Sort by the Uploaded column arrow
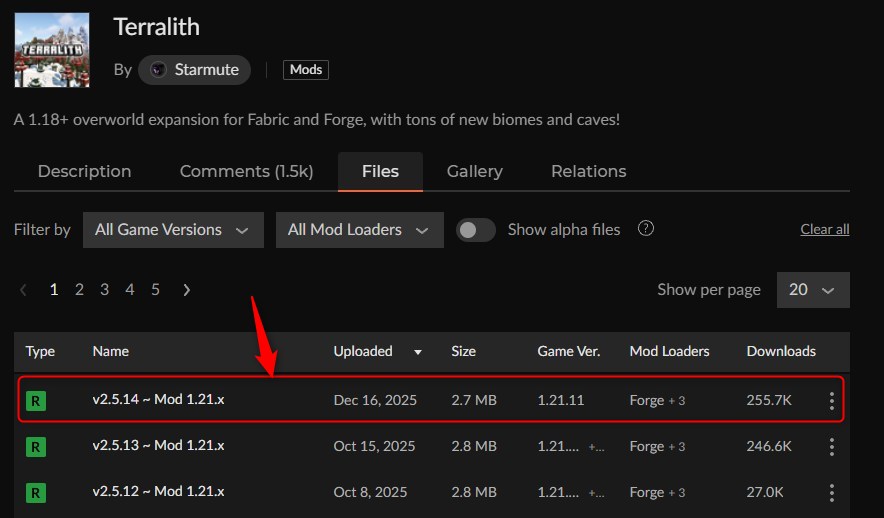The image size is (884, 518). (417, 352)
